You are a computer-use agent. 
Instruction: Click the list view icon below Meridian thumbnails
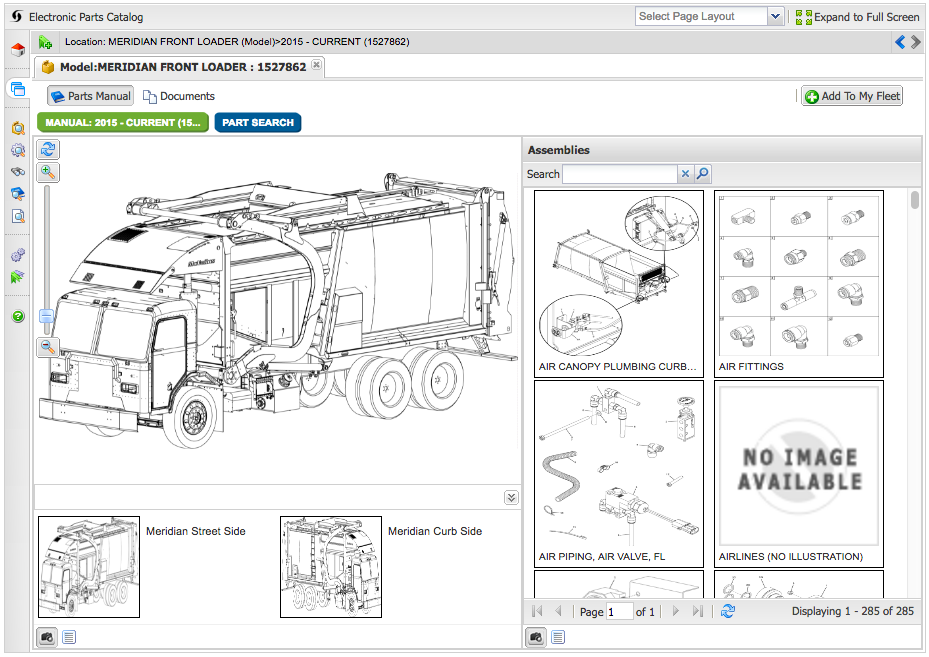(x=69, y=637)
